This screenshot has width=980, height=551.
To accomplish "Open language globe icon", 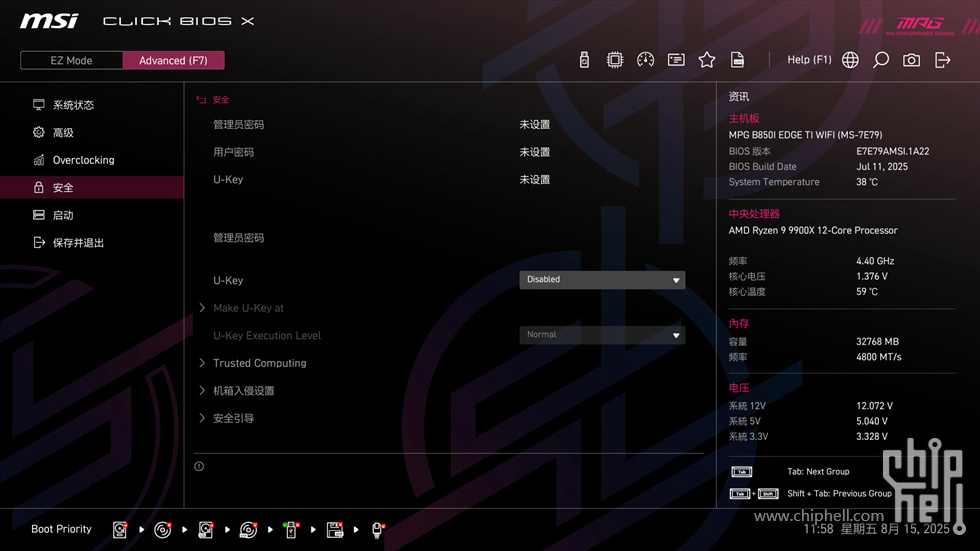I will (850, 60).
